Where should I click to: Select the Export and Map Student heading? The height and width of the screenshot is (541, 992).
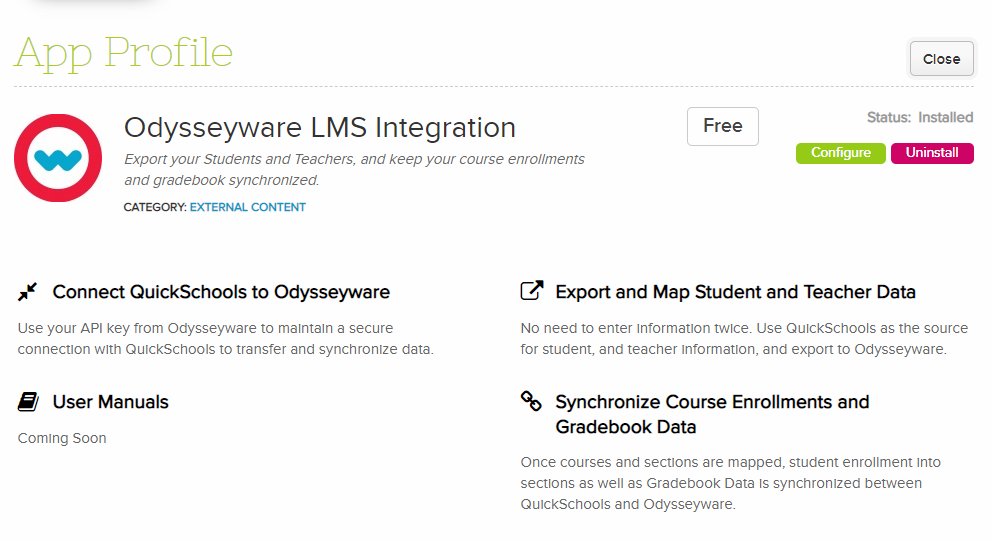735,292
